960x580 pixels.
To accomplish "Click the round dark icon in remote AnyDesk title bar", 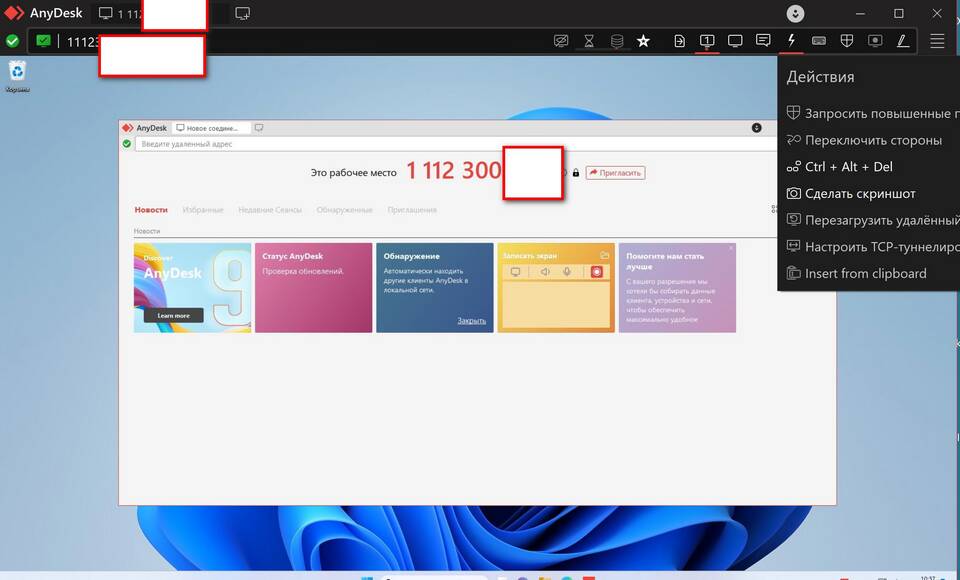I will [757, 127].
